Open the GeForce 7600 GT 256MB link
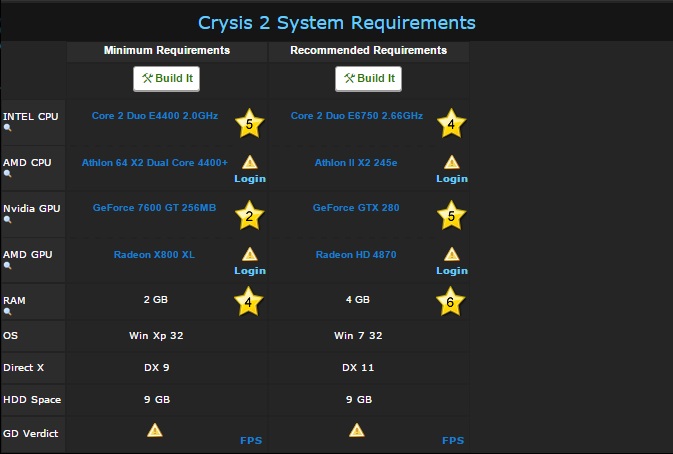The image size is (673, 454). pos(155,208)
